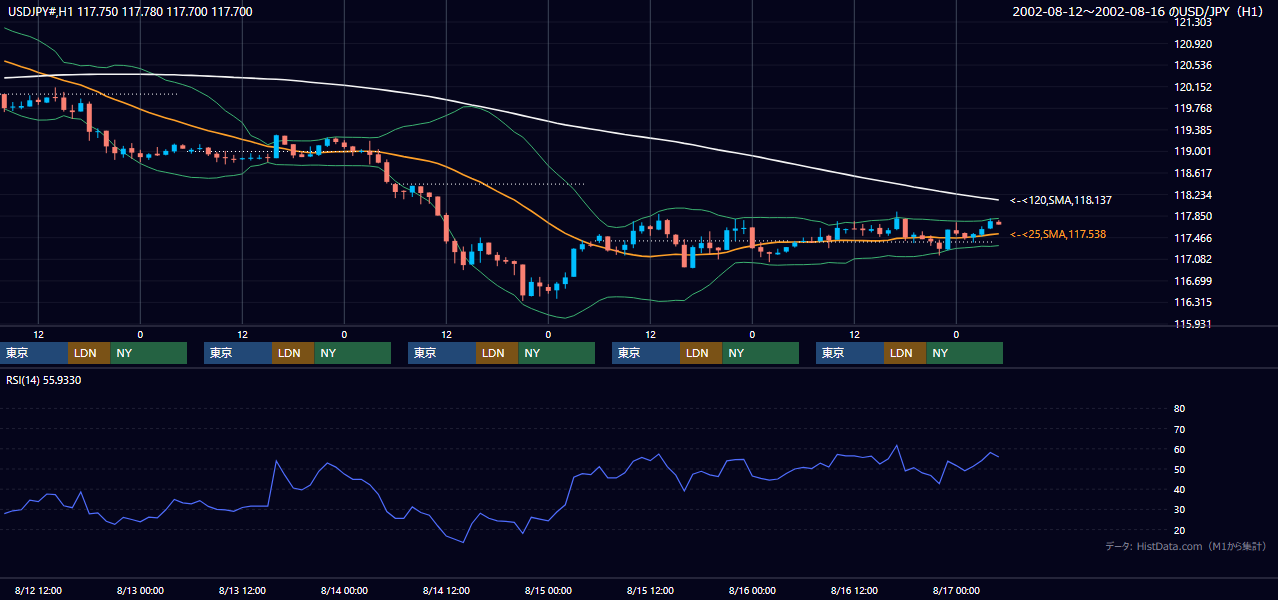Click price axis value 117.466
Image resolution: width=1278 pixels, height=600 pixels.
(1193, 238)
